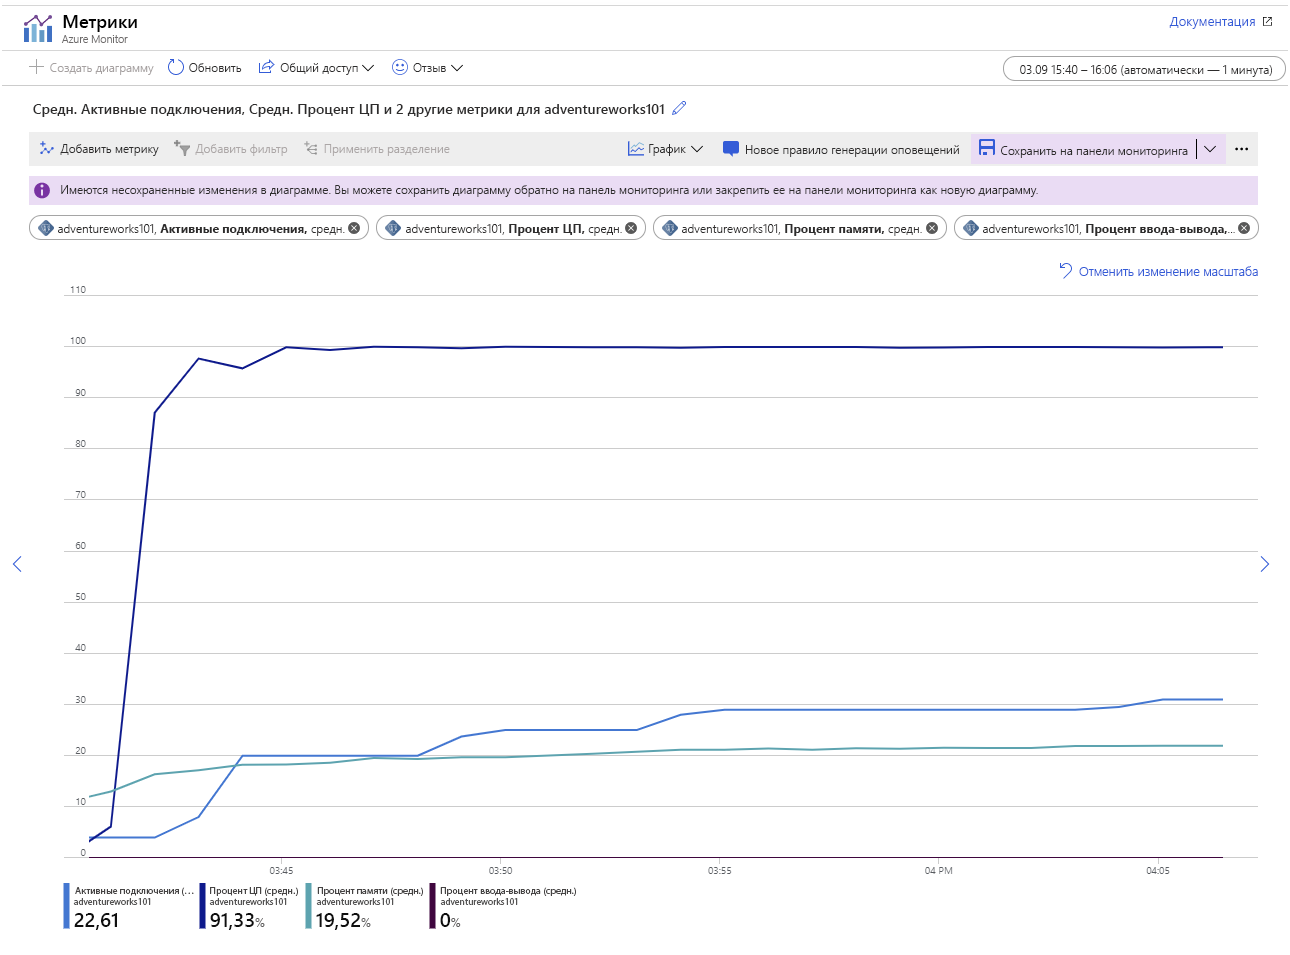Click Сохранить на панели мониторинга
Viewport: 1290px width, 955px height.
click(1084, 149)
